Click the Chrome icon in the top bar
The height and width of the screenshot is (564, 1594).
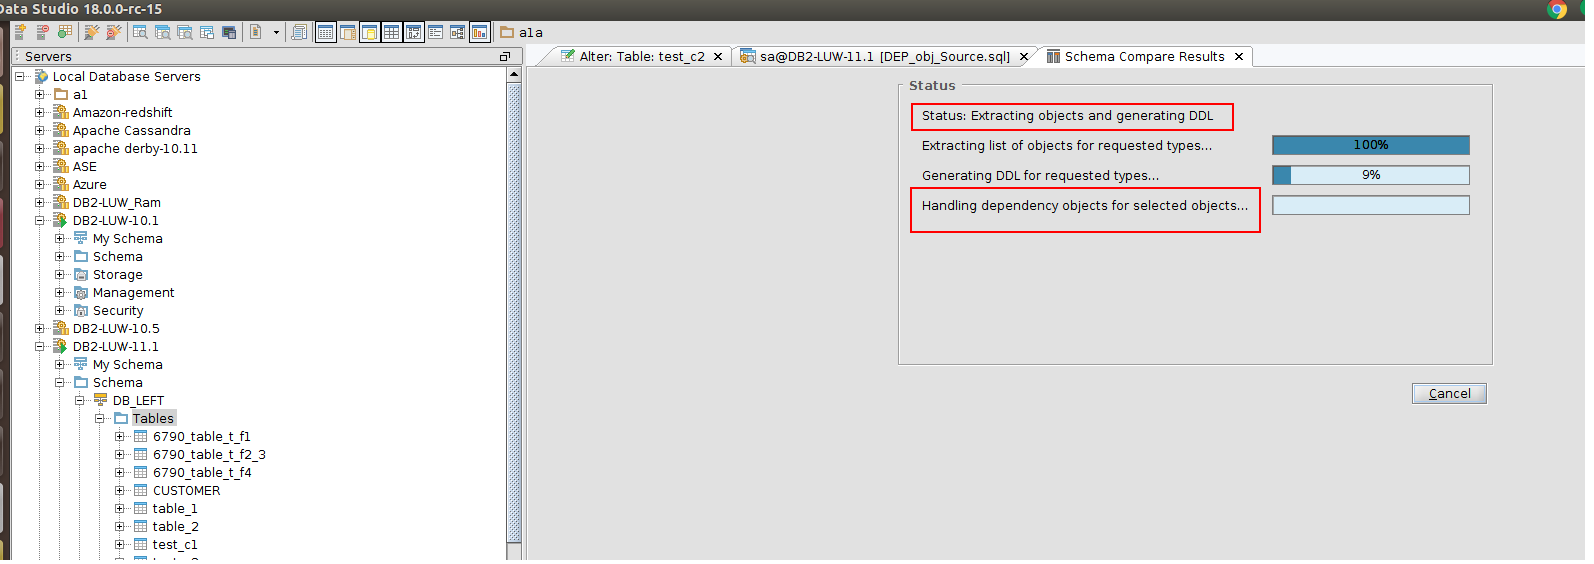(x=1557, y=9)
